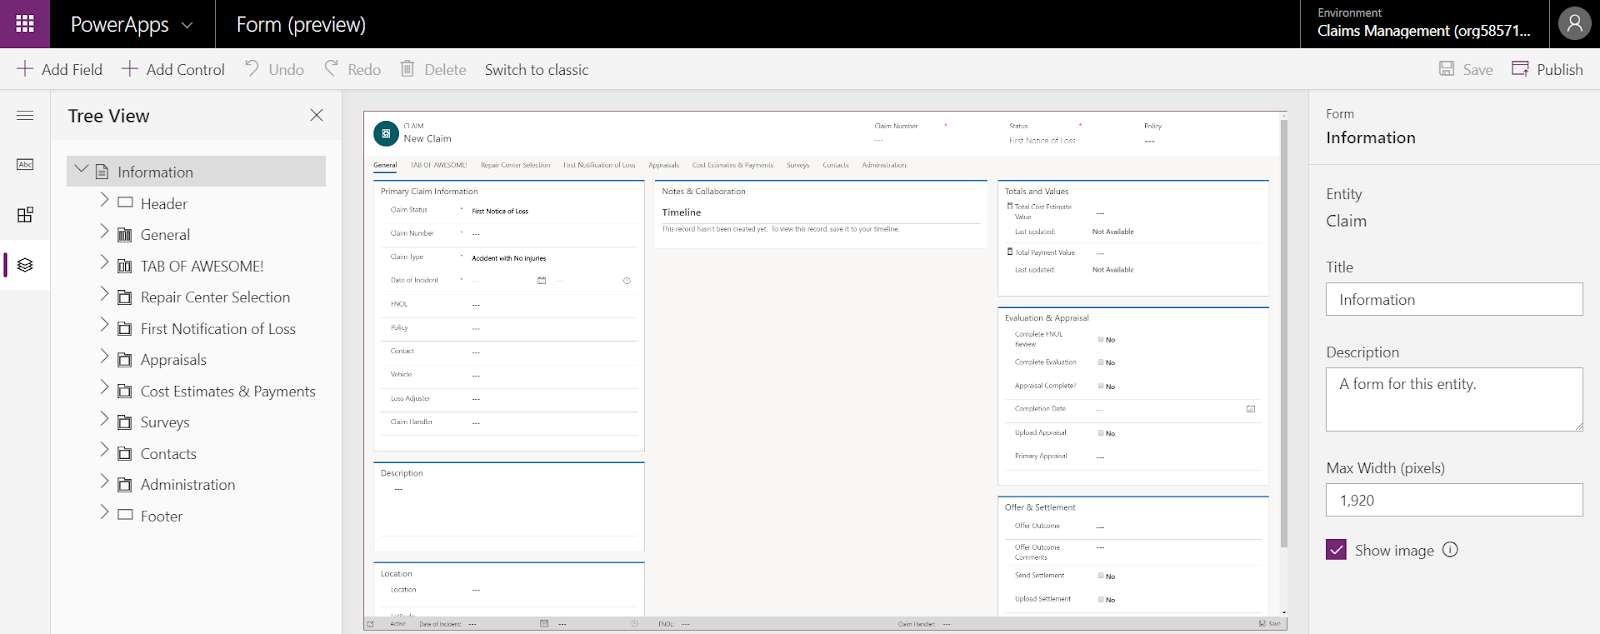Viewport: 1600px width, 634px height.
Task: Expand the TAB OF AWESOME! node
Action: (x=104, y=263)
